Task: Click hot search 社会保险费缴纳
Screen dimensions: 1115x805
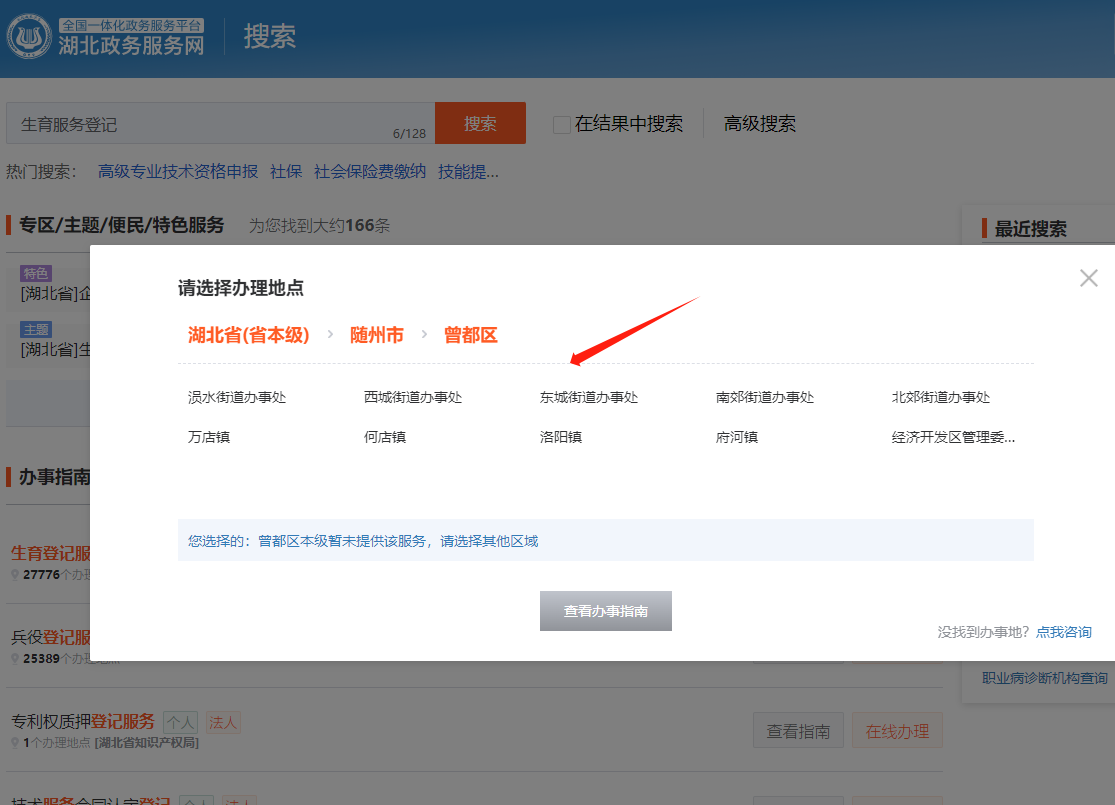Action: 370,171
